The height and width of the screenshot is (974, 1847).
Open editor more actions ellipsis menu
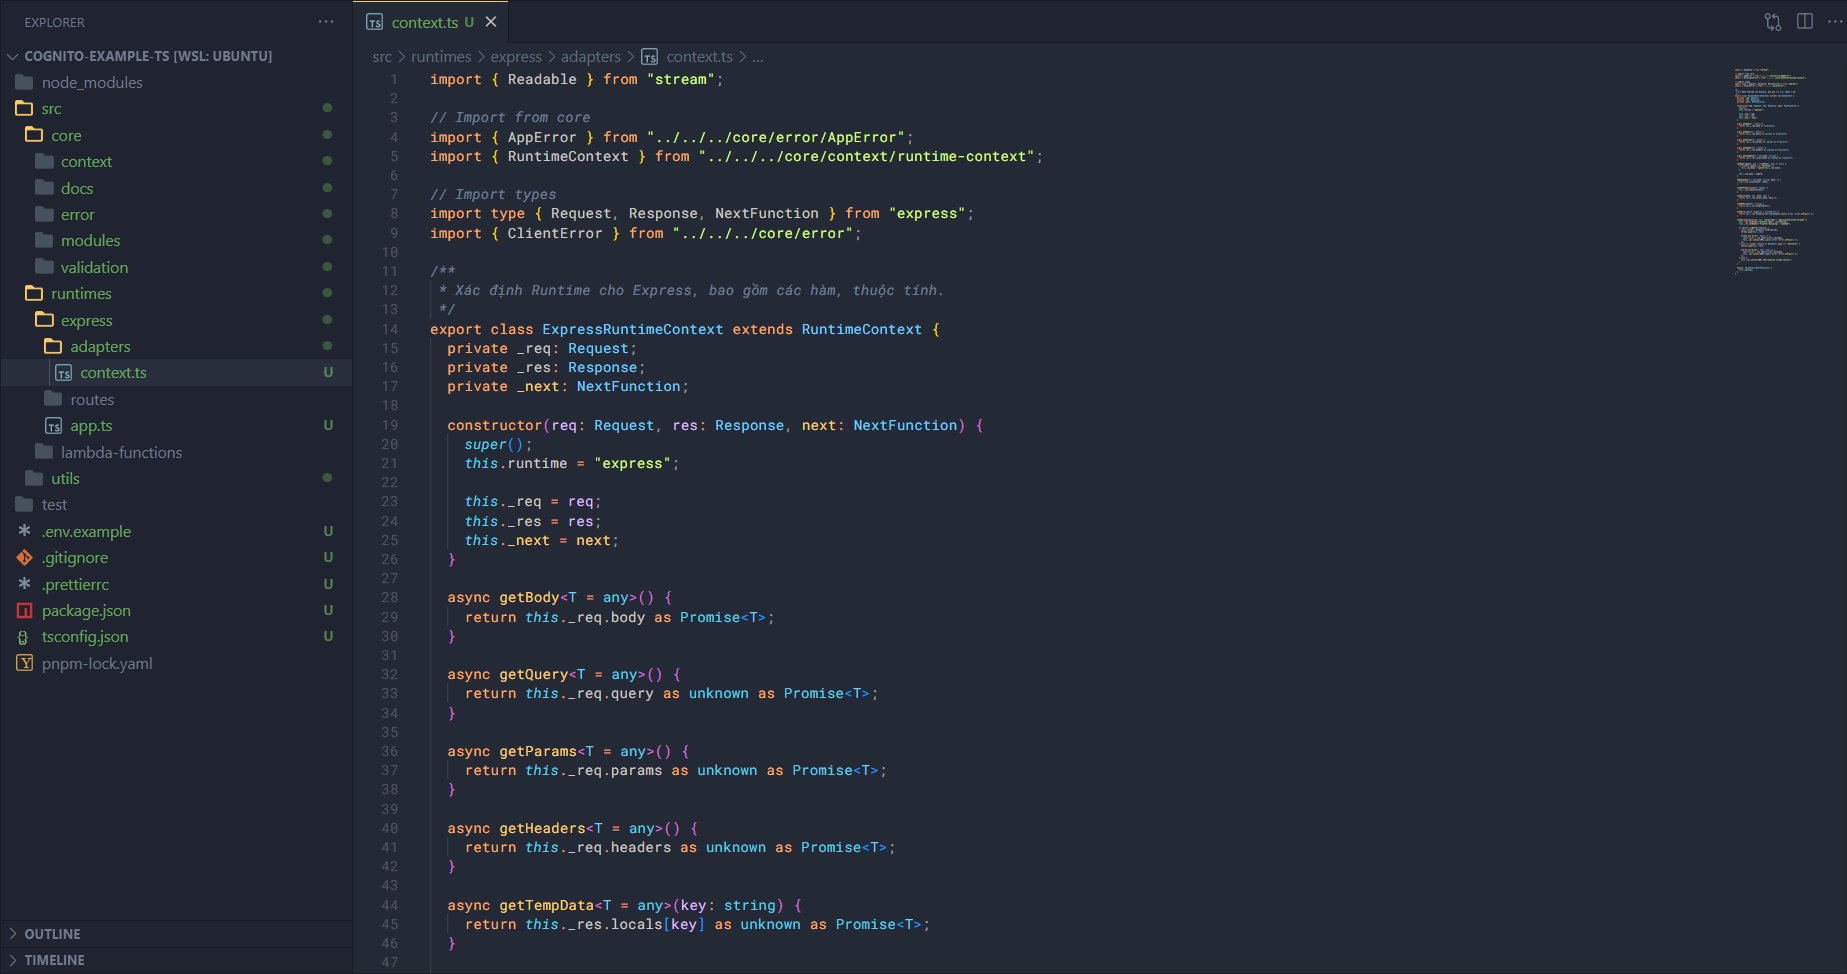1834,22
